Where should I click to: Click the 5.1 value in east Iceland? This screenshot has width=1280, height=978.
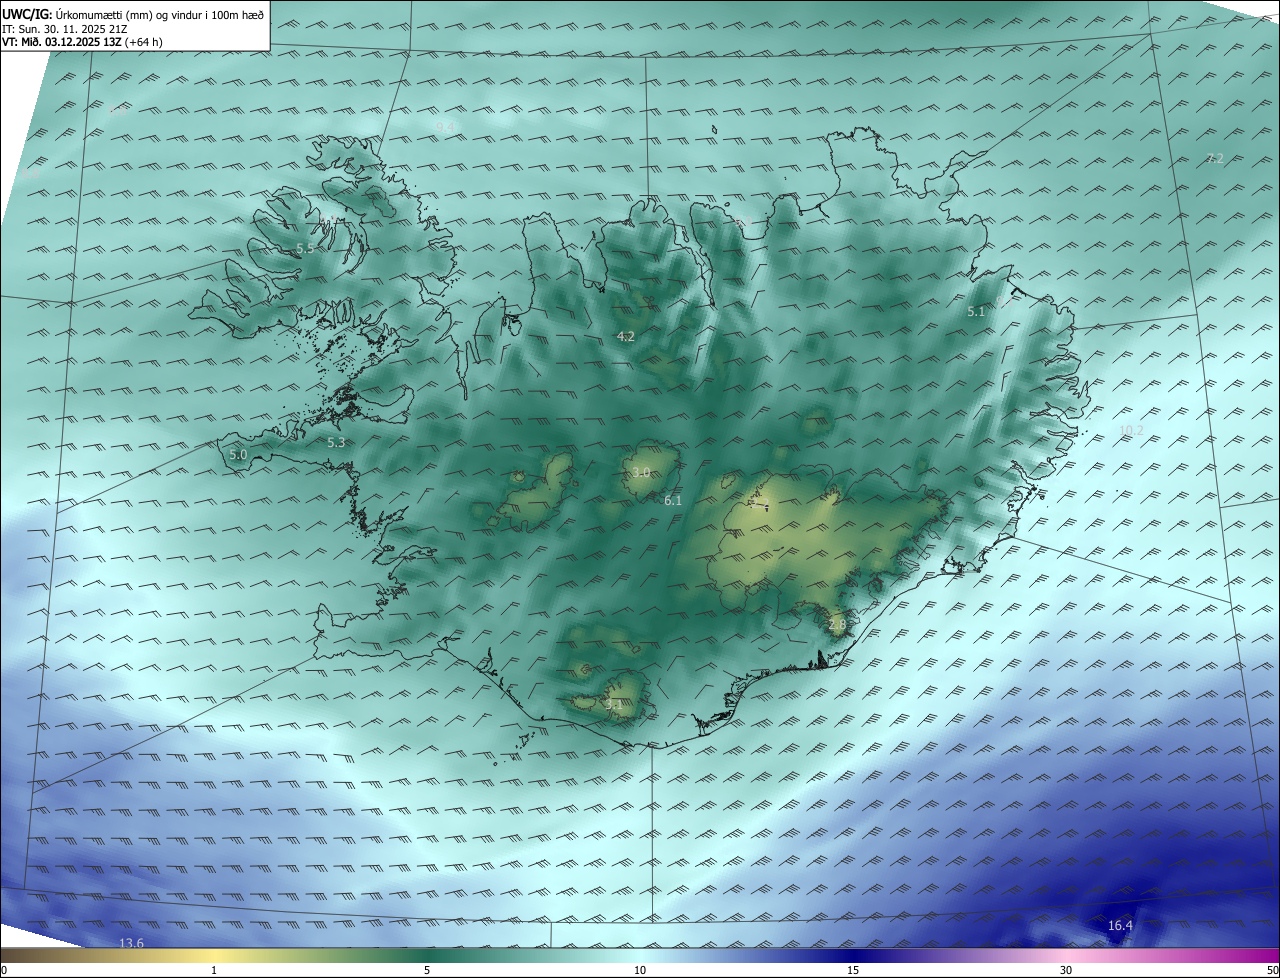(976, 312)
